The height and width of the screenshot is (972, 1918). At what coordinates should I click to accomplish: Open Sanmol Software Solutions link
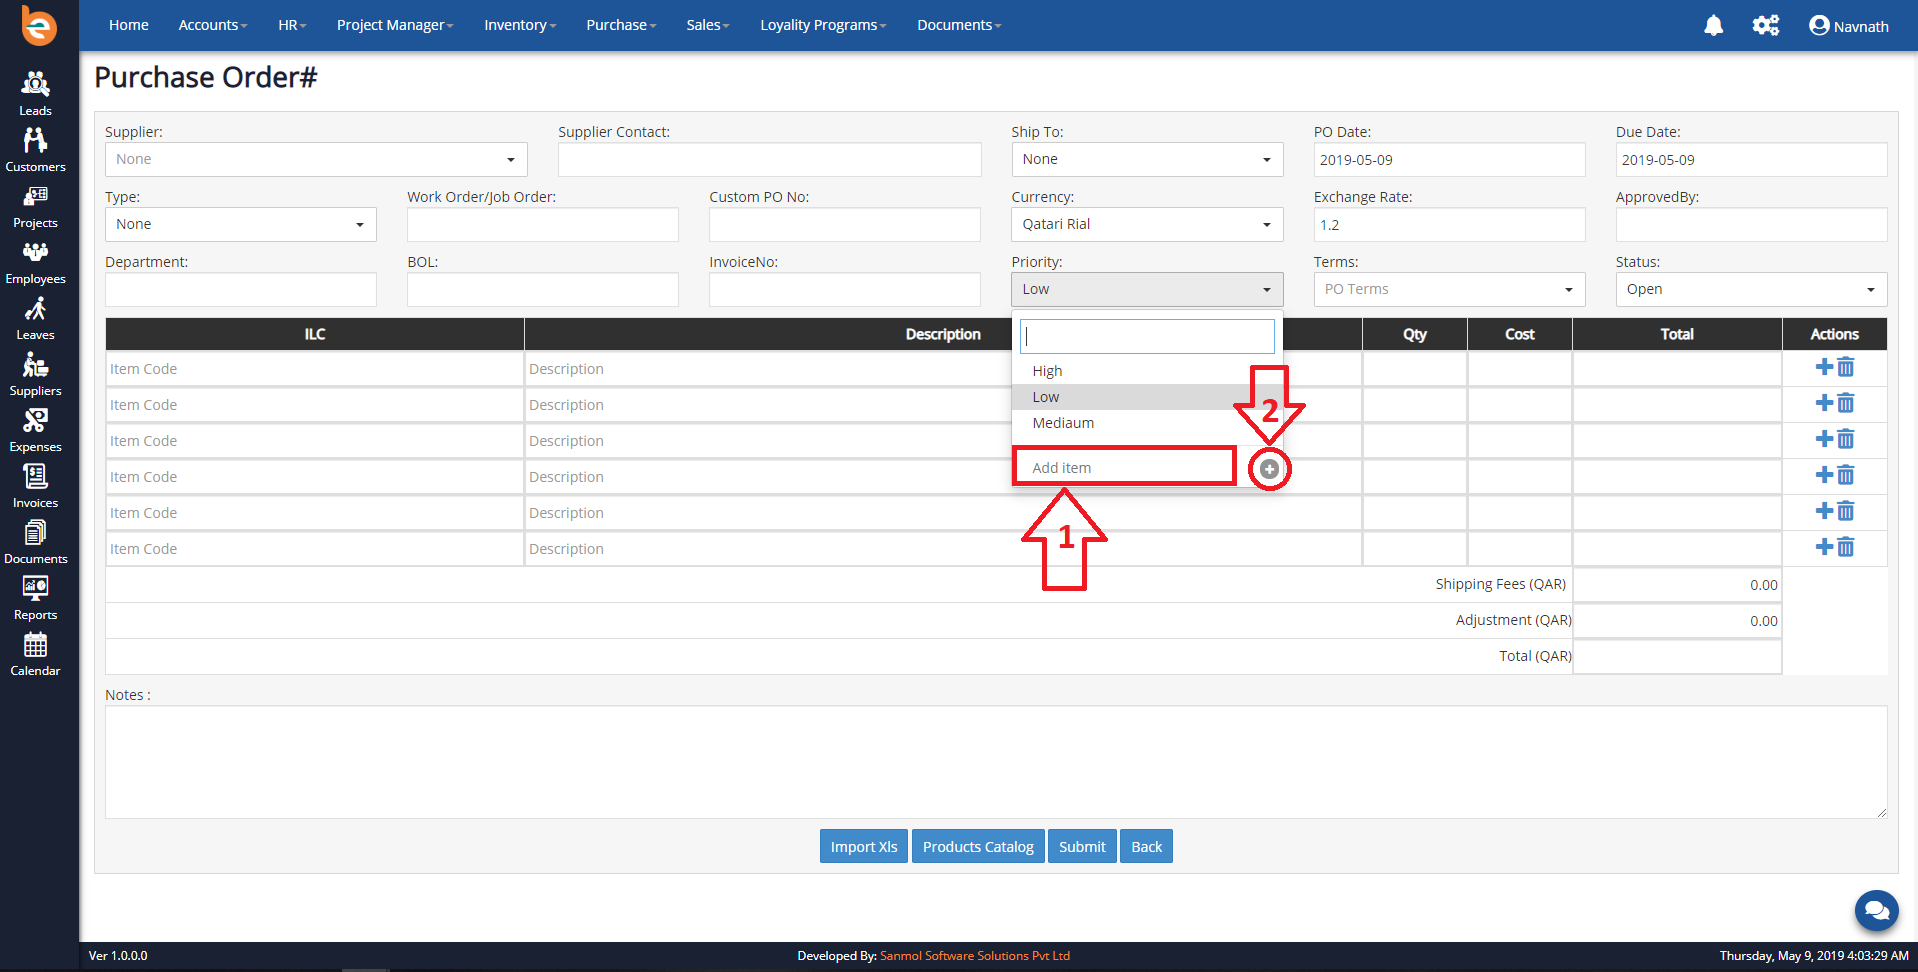pos(975,956)
